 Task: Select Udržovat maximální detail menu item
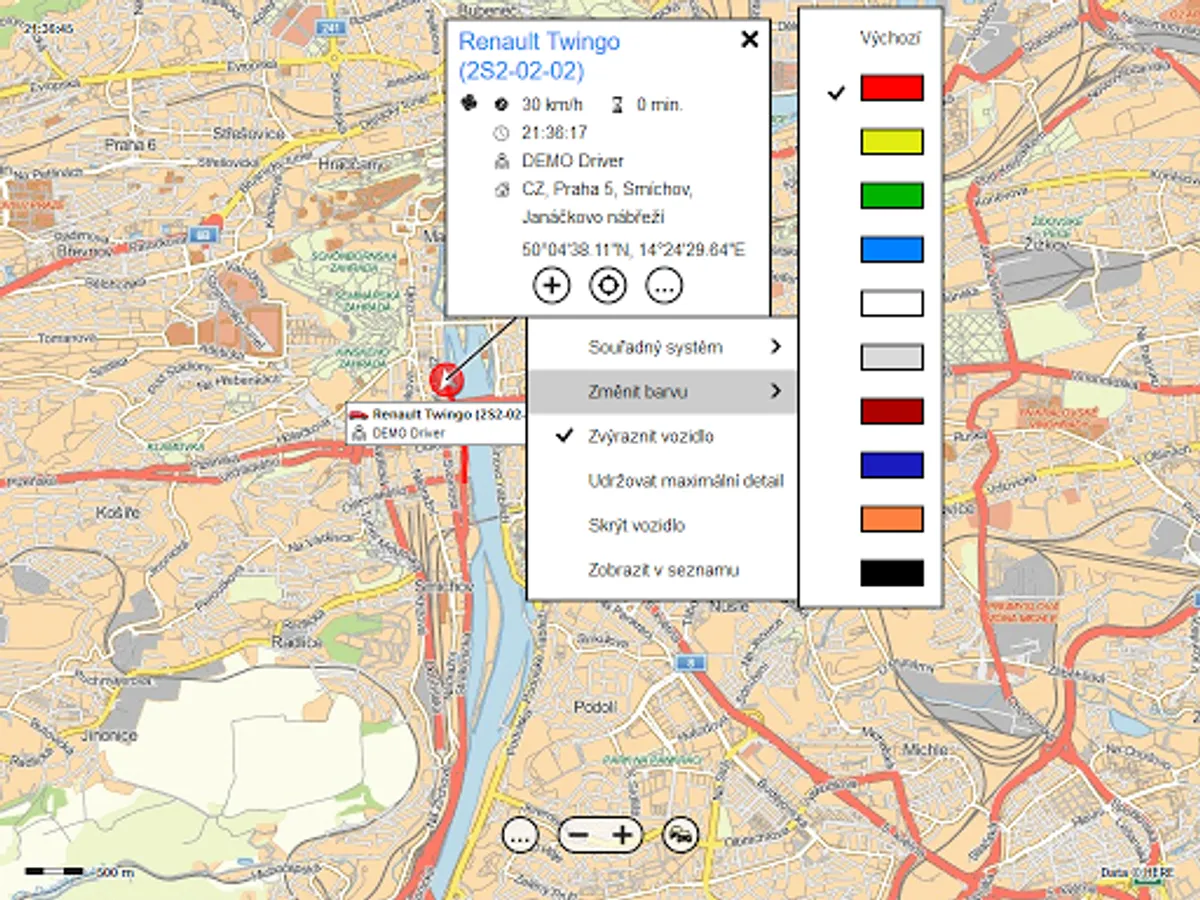662,481
